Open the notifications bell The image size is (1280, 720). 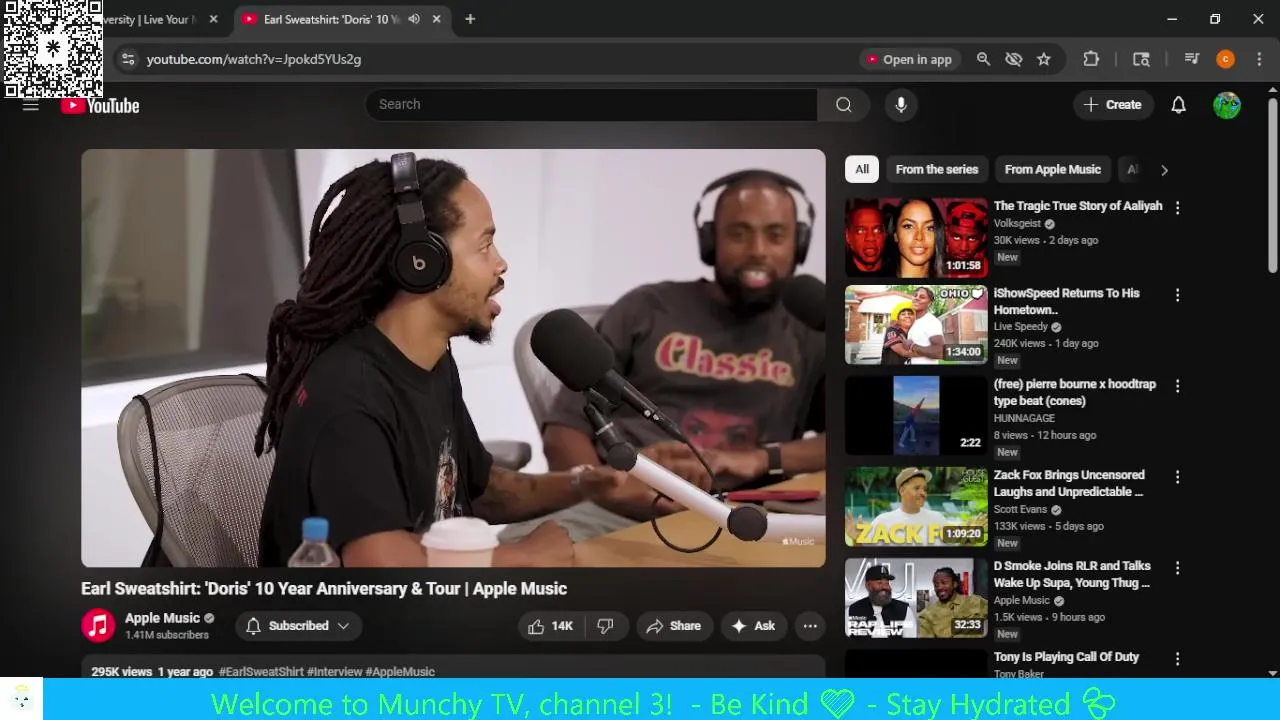[1178, 105]
